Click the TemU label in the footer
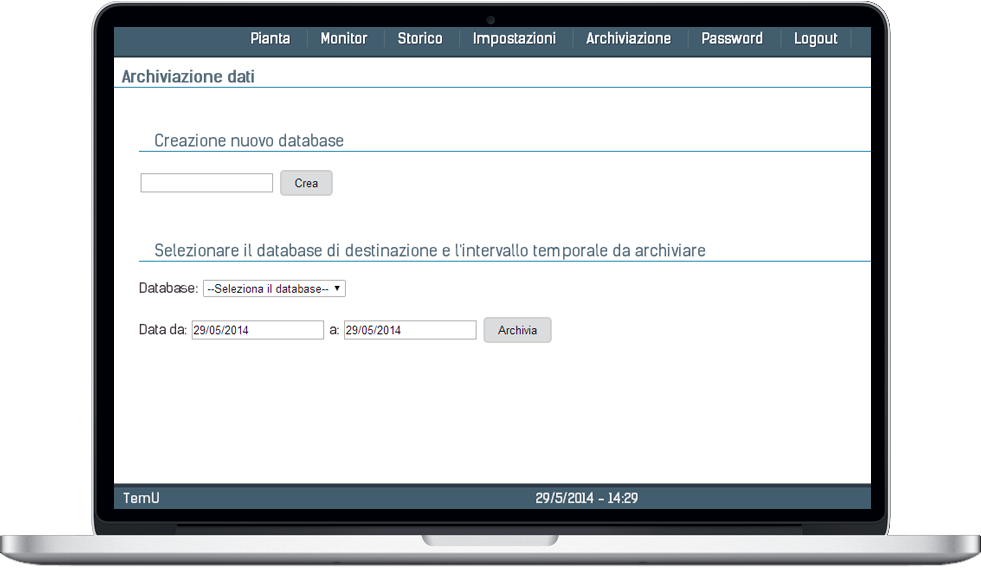 (141, 498)
